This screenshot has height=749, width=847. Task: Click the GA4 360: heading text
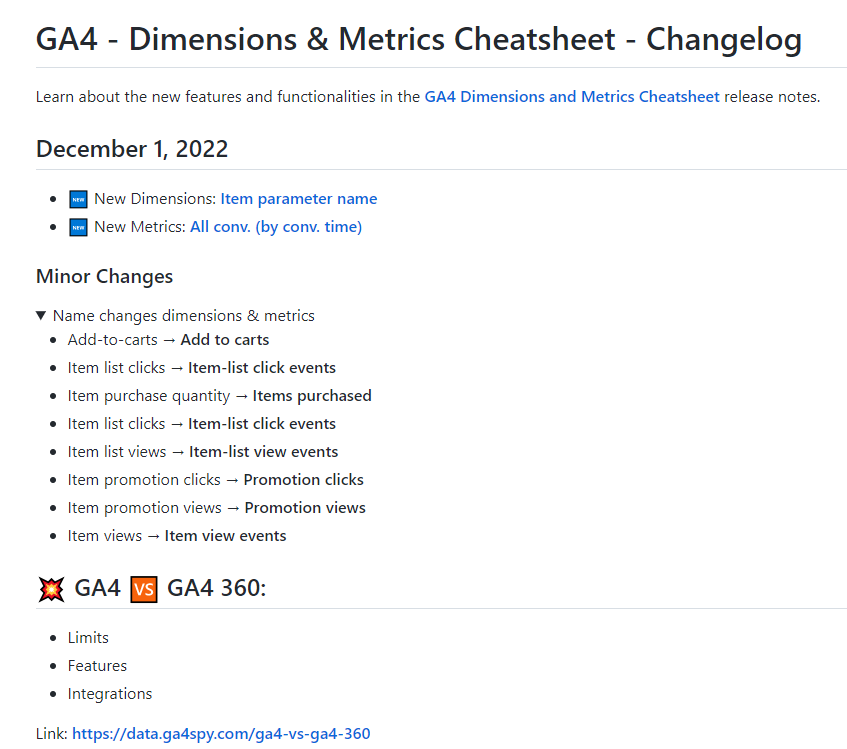pyautogui.click(x=217, y=589)
